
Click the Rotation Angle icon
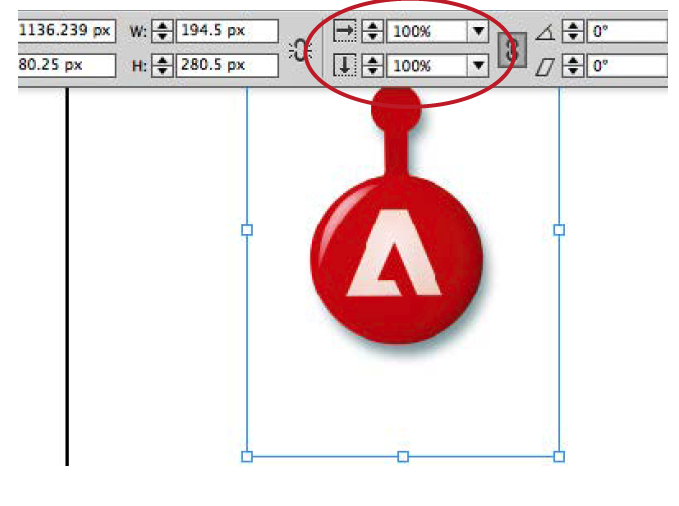546,32
